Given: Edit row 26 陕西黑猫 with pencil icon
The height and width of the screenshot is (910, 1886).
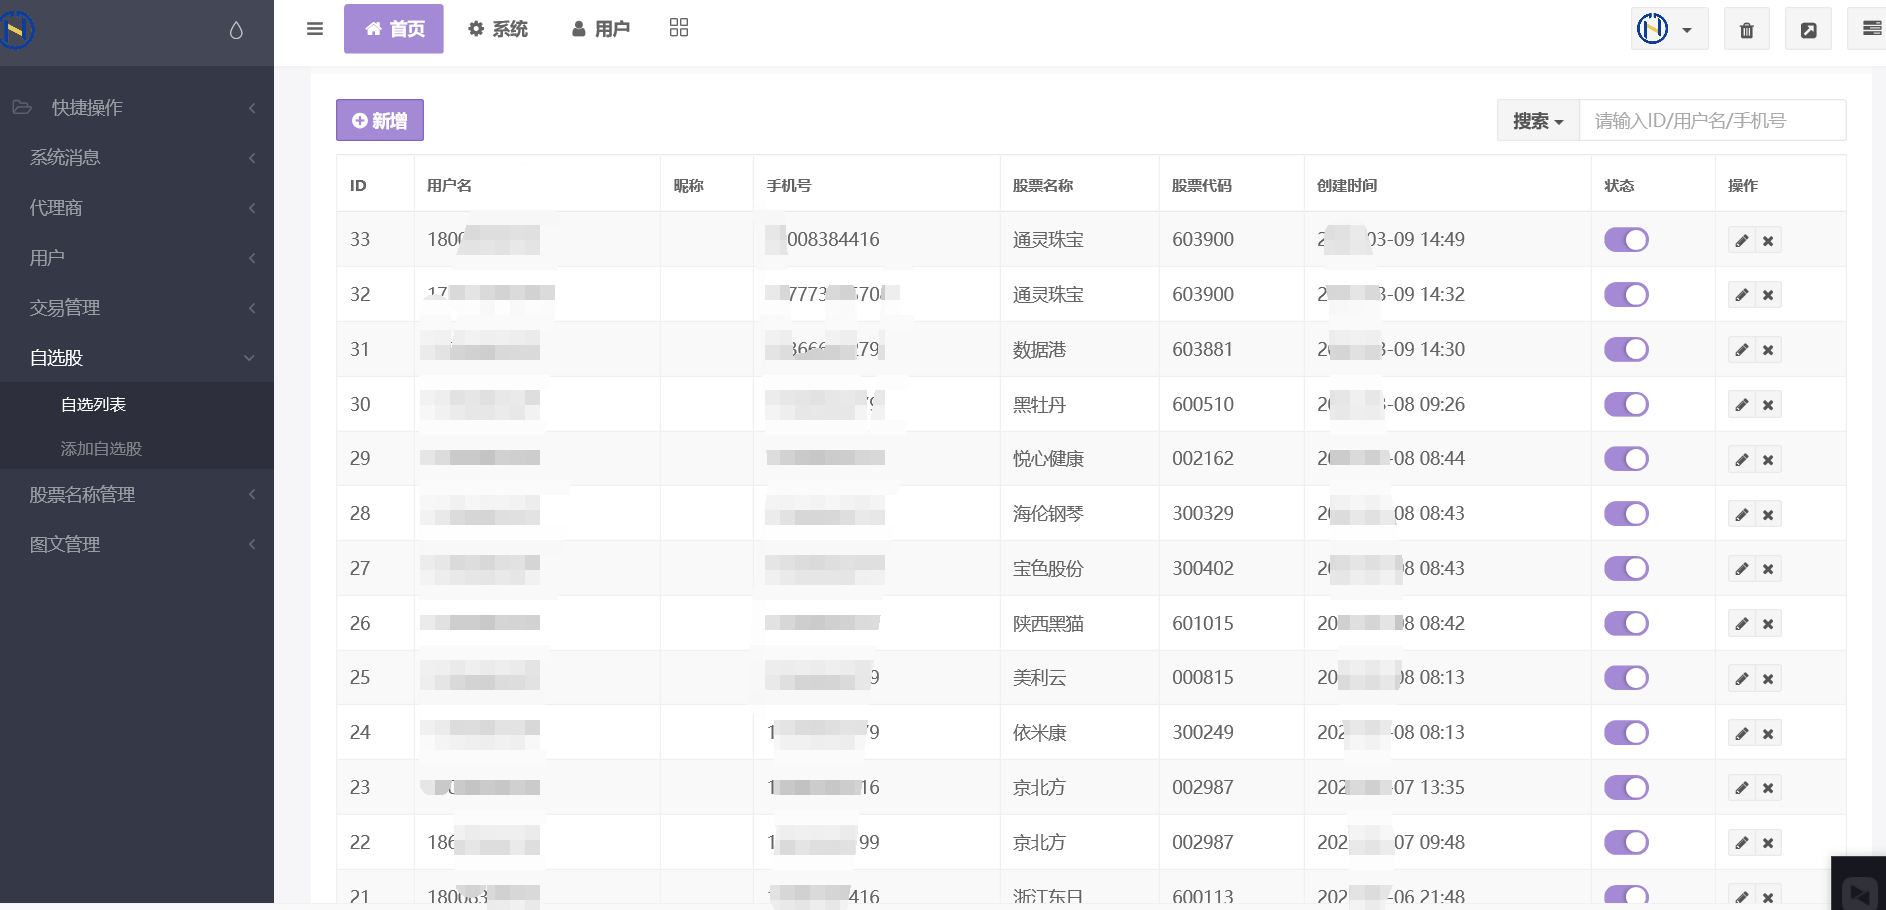Looking at the screenshot, I should (1742, 624).
